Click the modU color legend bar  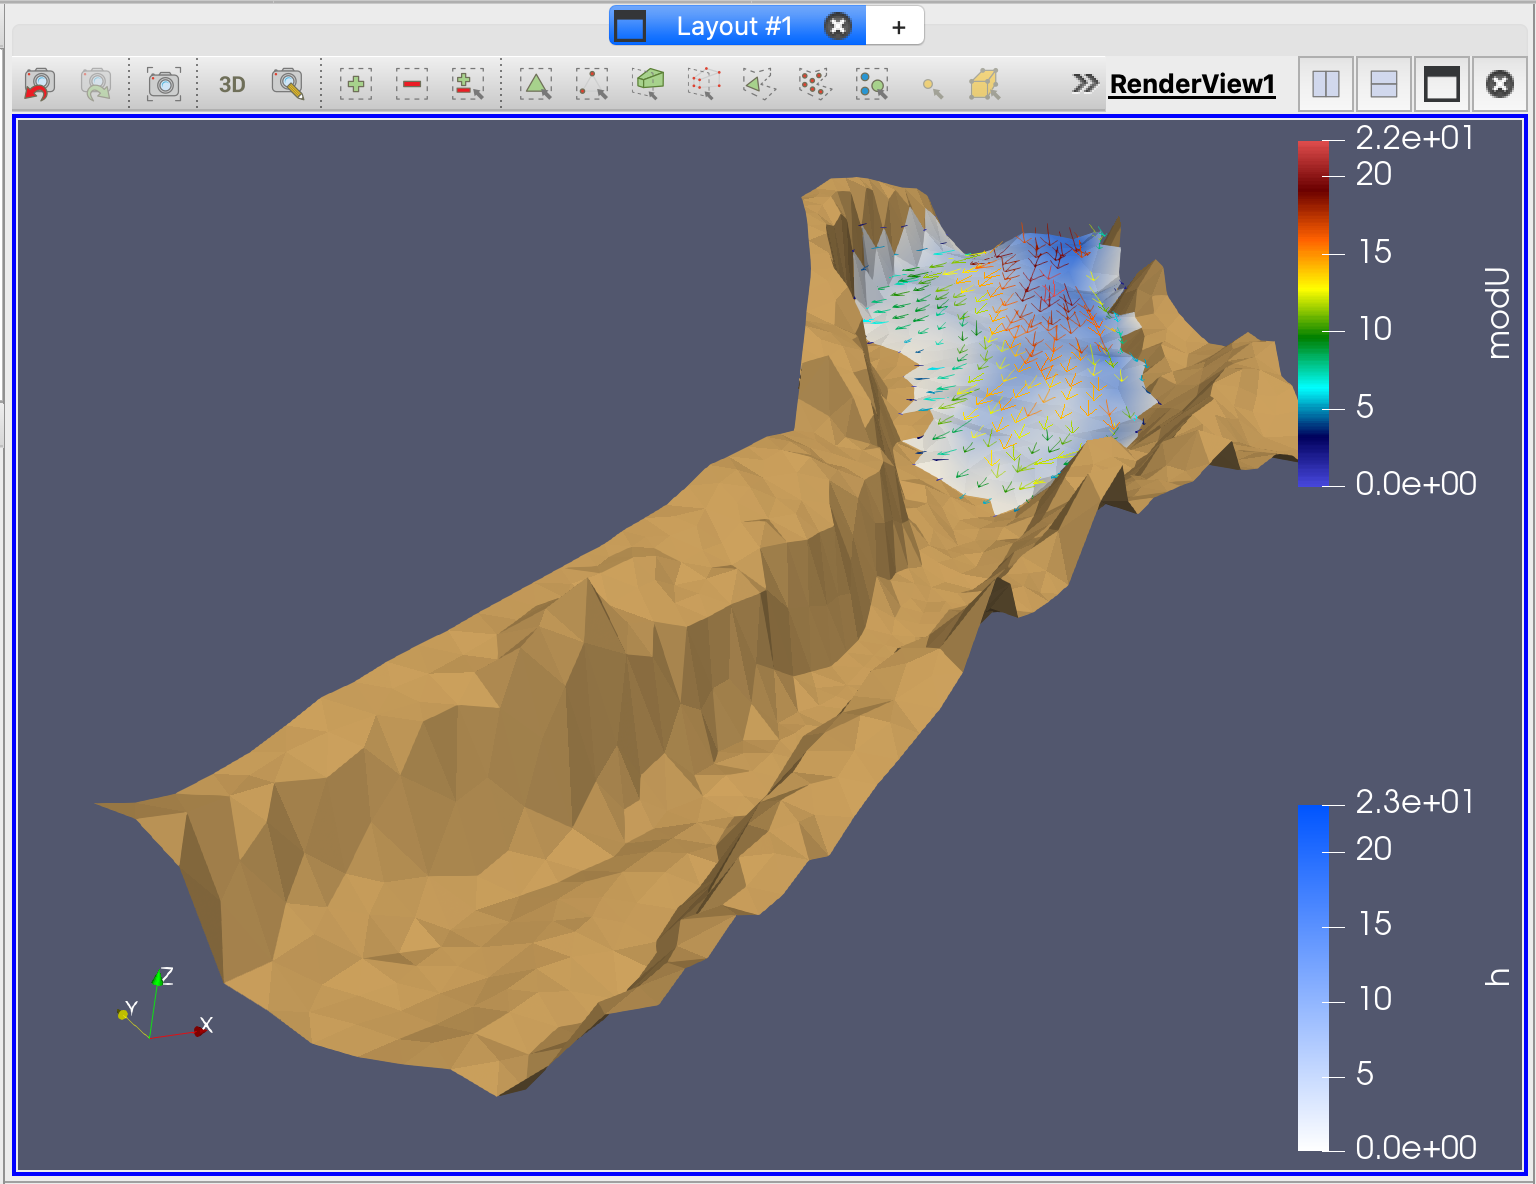[x=1313, y=314]
